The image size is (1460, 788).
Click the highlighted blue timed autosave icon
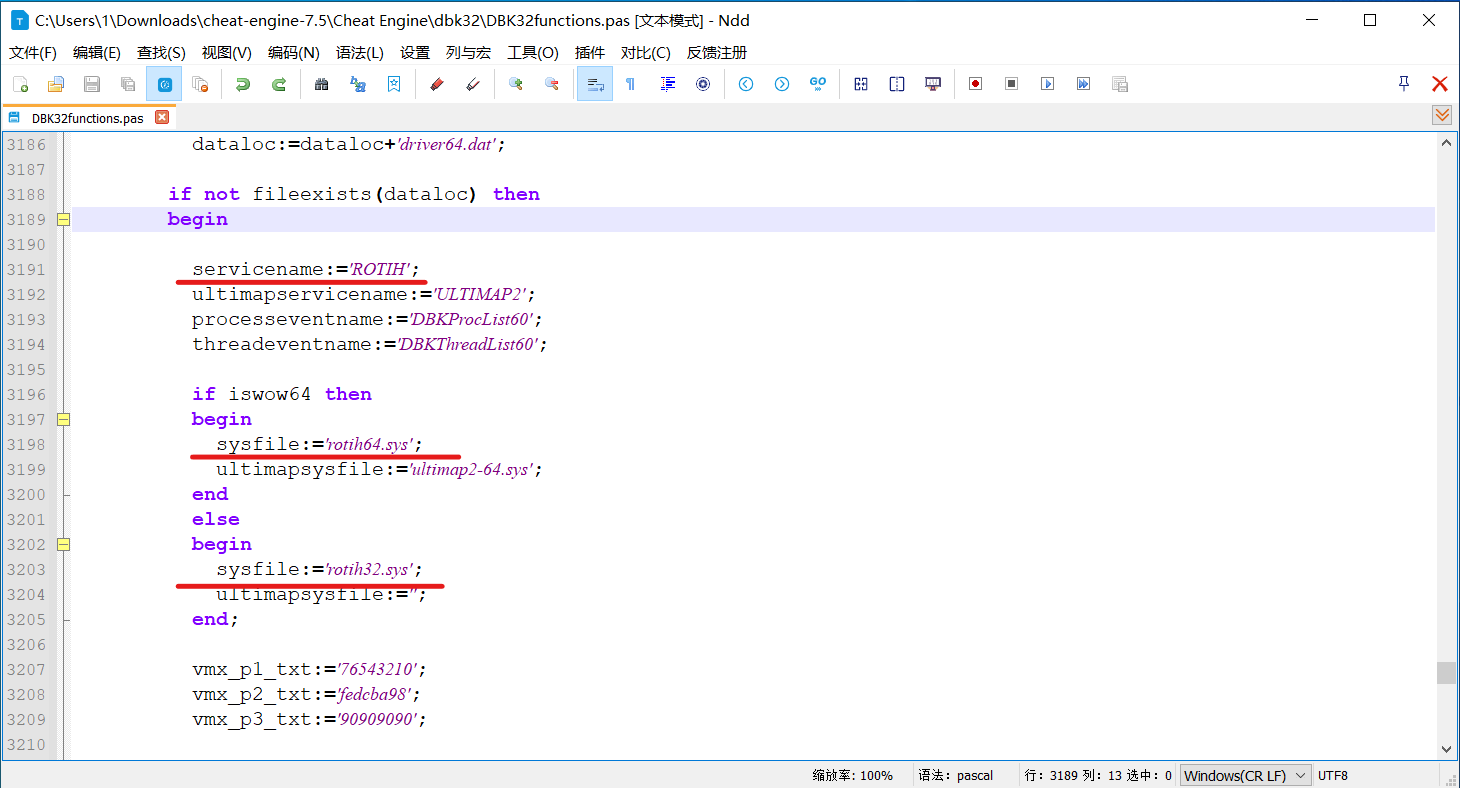[x=164, y=84]
